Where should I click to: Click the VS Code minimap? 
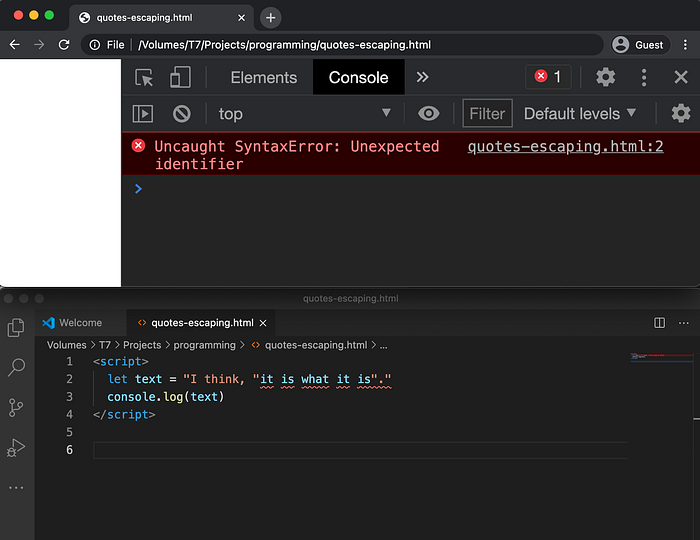(661, 357)
